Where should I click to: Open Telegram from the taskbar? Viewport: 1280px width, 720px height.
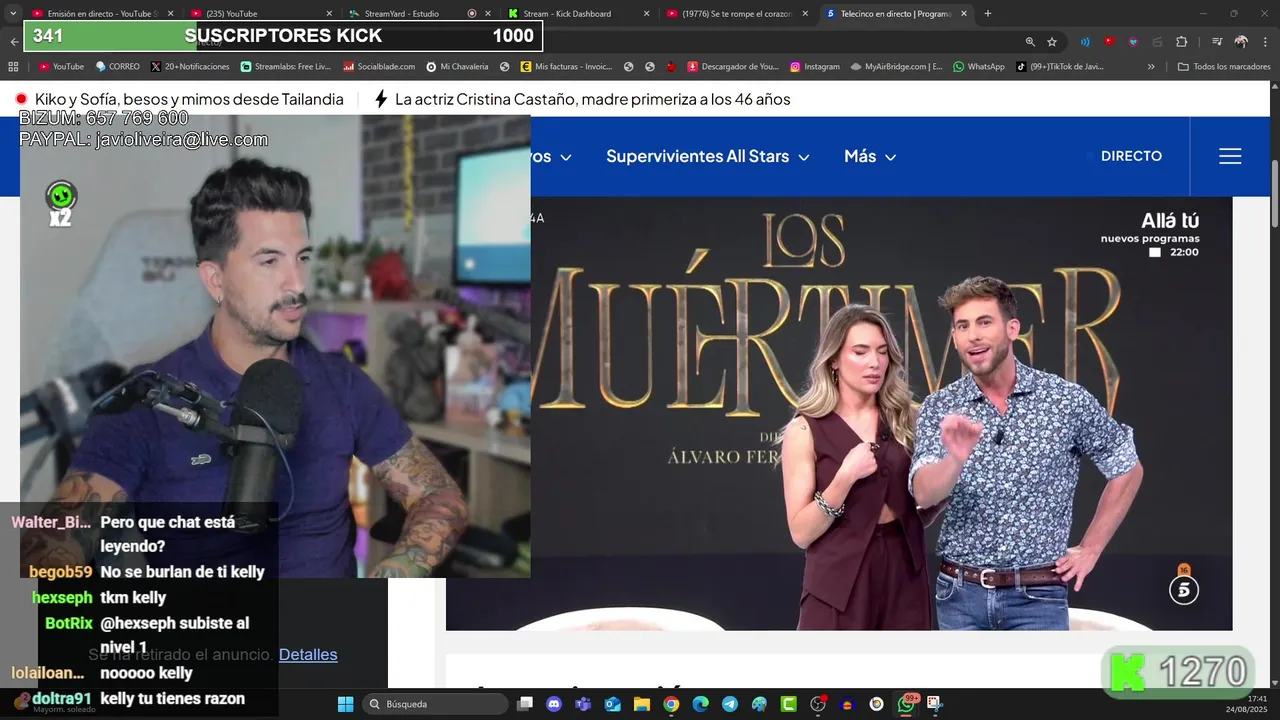pyautogui.click(x=730, y=704)
